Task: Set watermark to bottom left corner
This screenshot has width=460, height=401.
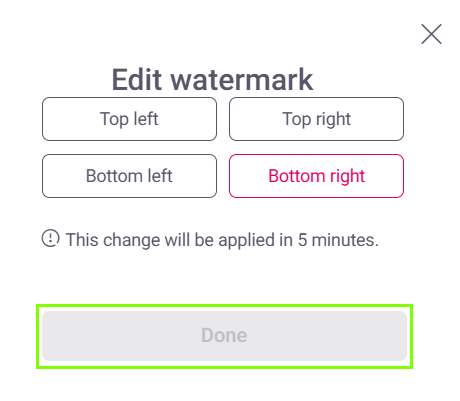Action: pyautogui.click(x=129, y=176)
